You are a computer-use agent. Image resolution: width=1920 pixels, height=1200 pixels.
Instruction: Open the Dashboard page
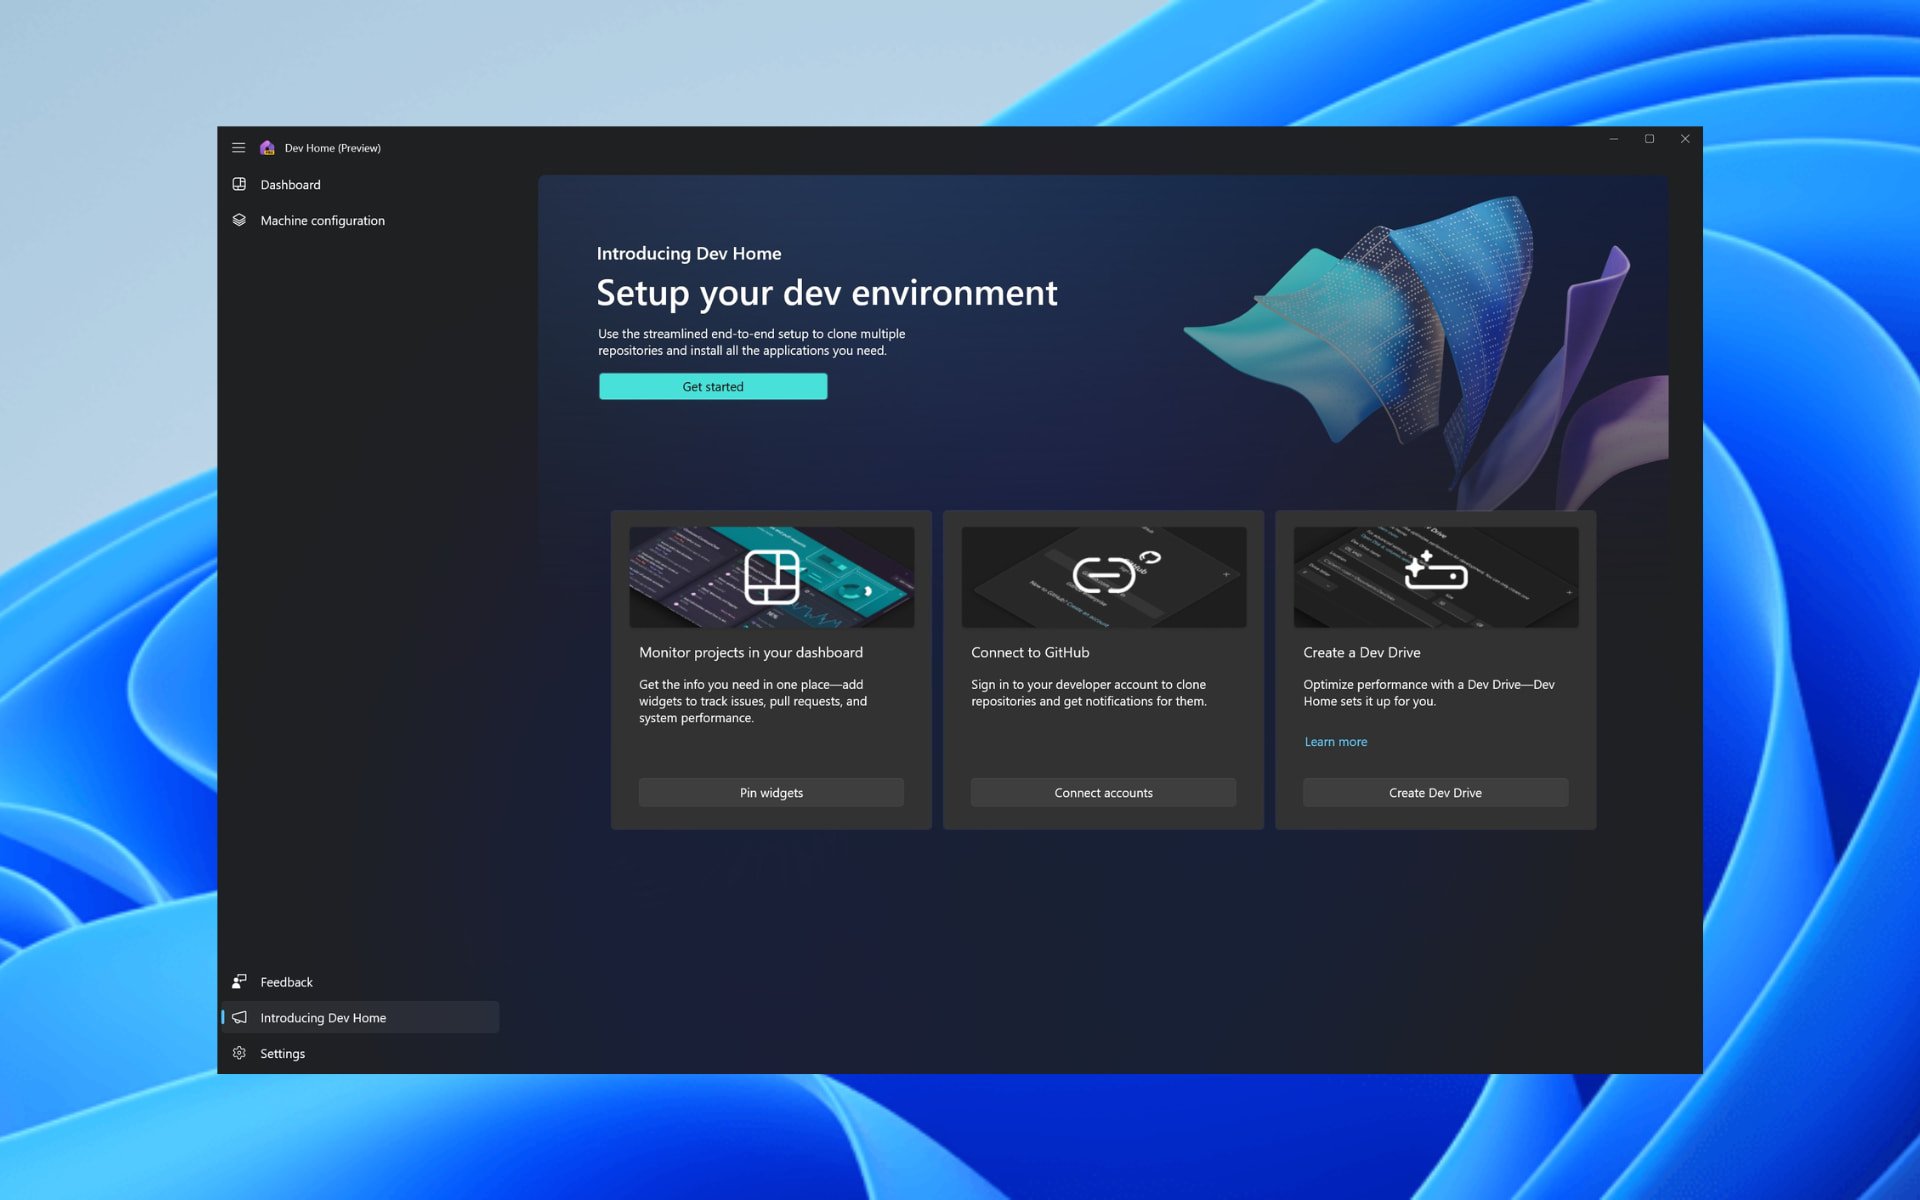point(360,184)
